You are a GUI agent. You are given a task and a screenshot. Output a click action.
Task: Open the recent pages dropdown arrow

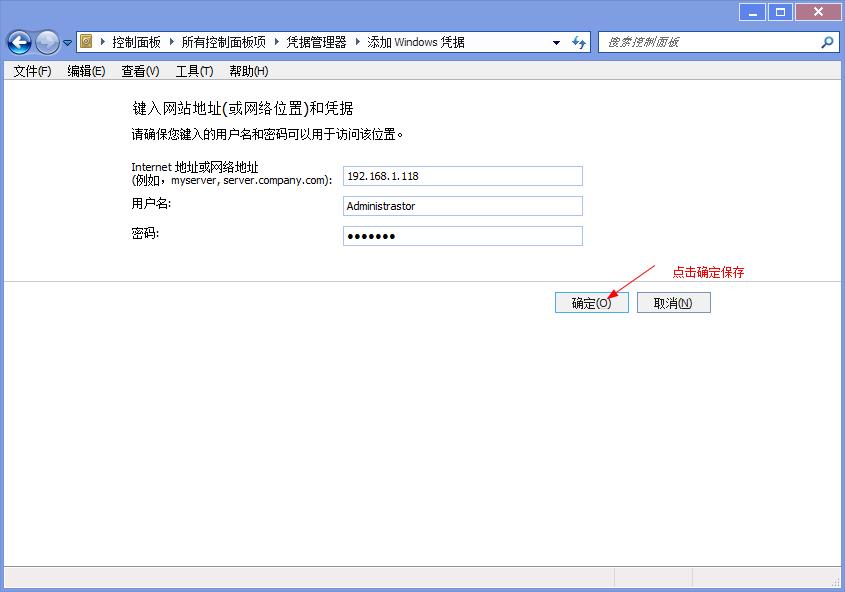pyautogui.click(x=68, y=43)
